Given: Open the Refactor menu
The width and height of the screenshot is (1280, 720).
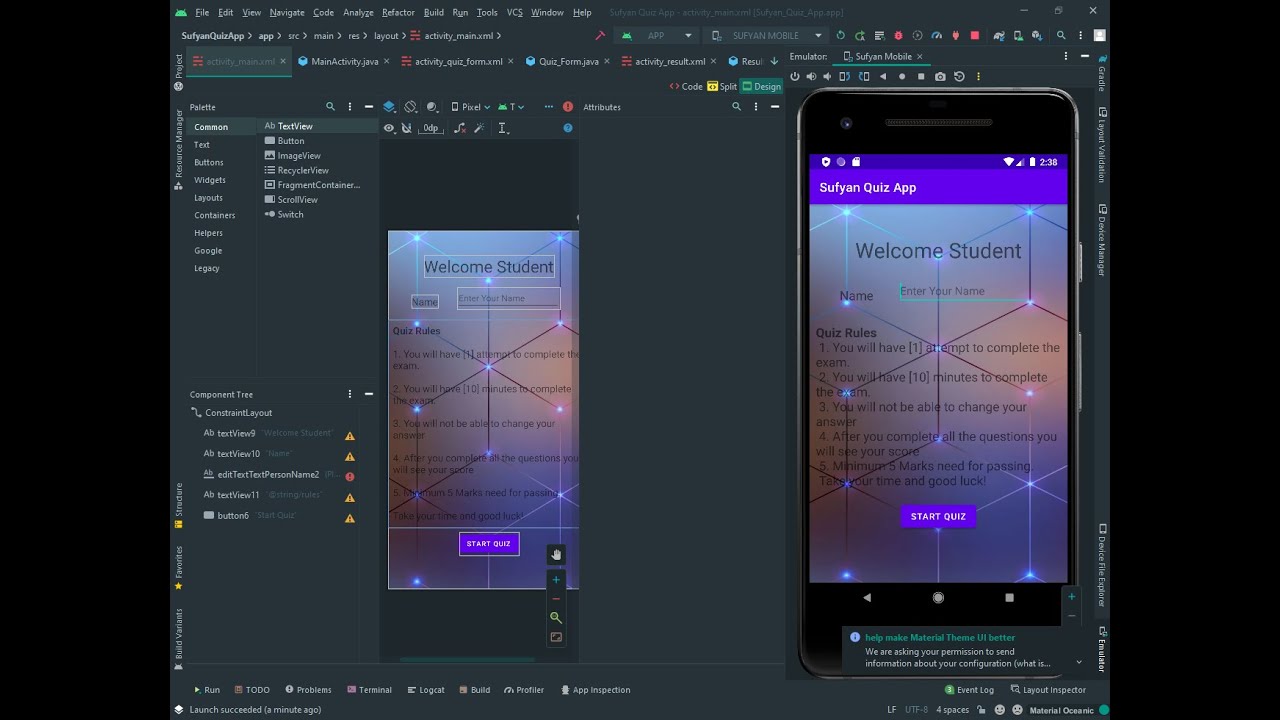Looking at the screenshot, I should (x=398, y=12).
